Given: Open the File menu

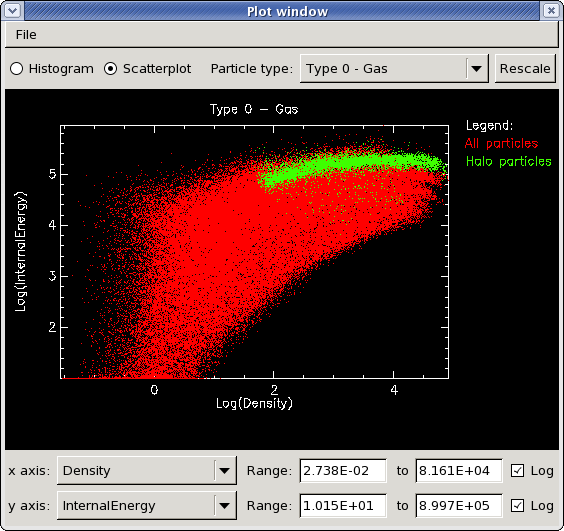Looking at the screenshot, I should [26, 35].
